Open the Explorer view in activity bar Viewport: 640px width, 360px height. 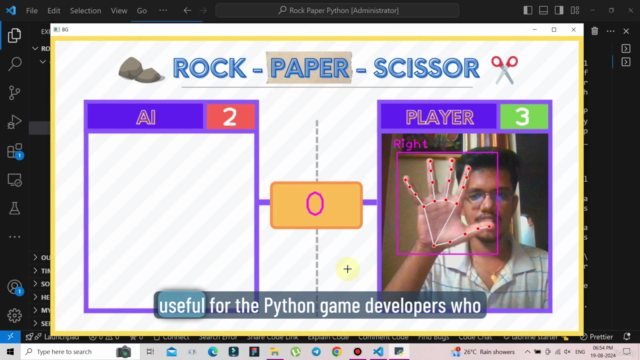click(x=14, y=36)
